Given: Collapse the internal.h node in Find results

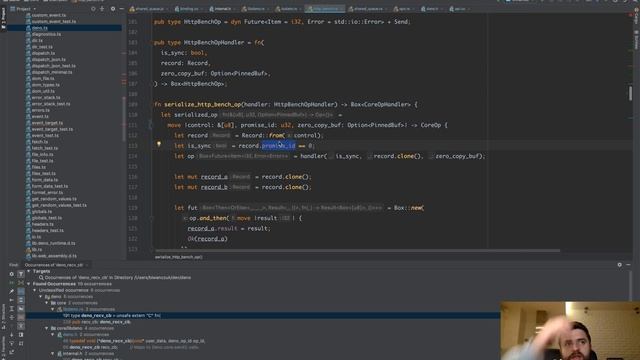Looking at the screenshot, I should pos(53,353).
